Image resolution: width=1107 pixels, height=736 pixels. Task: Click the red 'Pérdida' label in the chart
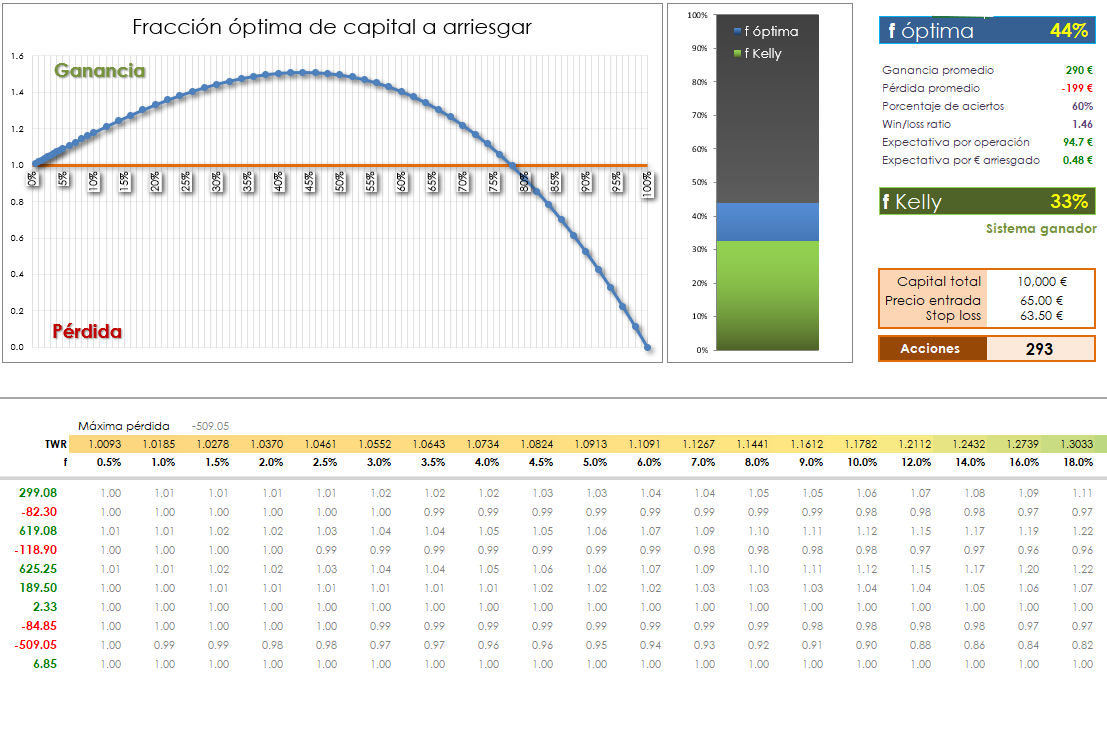click(x=87, y=331)
